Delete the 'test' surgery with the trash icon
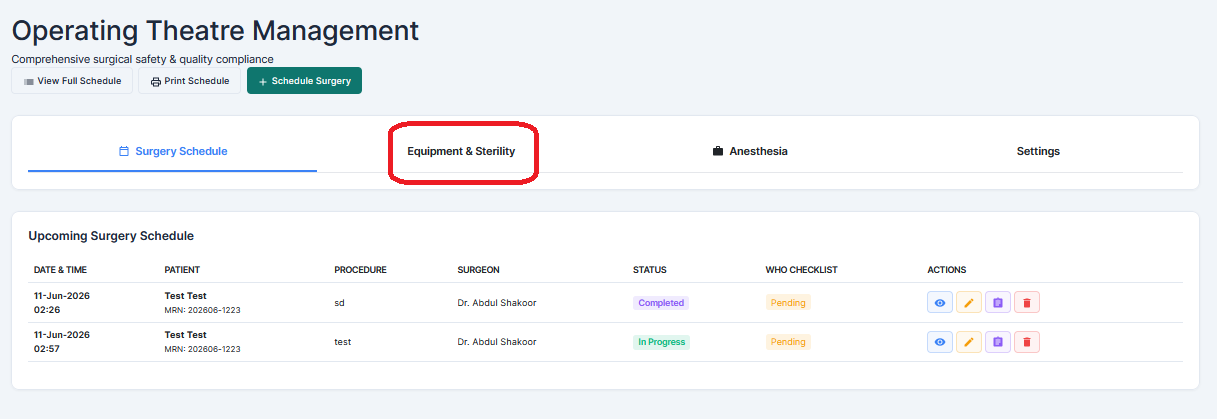This screenshot has height=420, width=1222. (x=1027, y=342)
